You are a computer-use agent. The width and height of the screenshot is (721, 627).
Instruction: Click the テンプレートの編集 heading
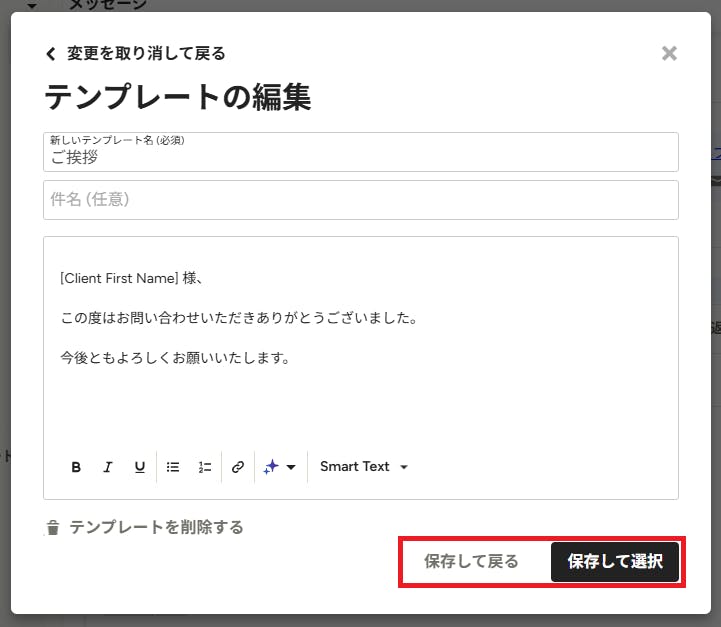click(178, 97)
